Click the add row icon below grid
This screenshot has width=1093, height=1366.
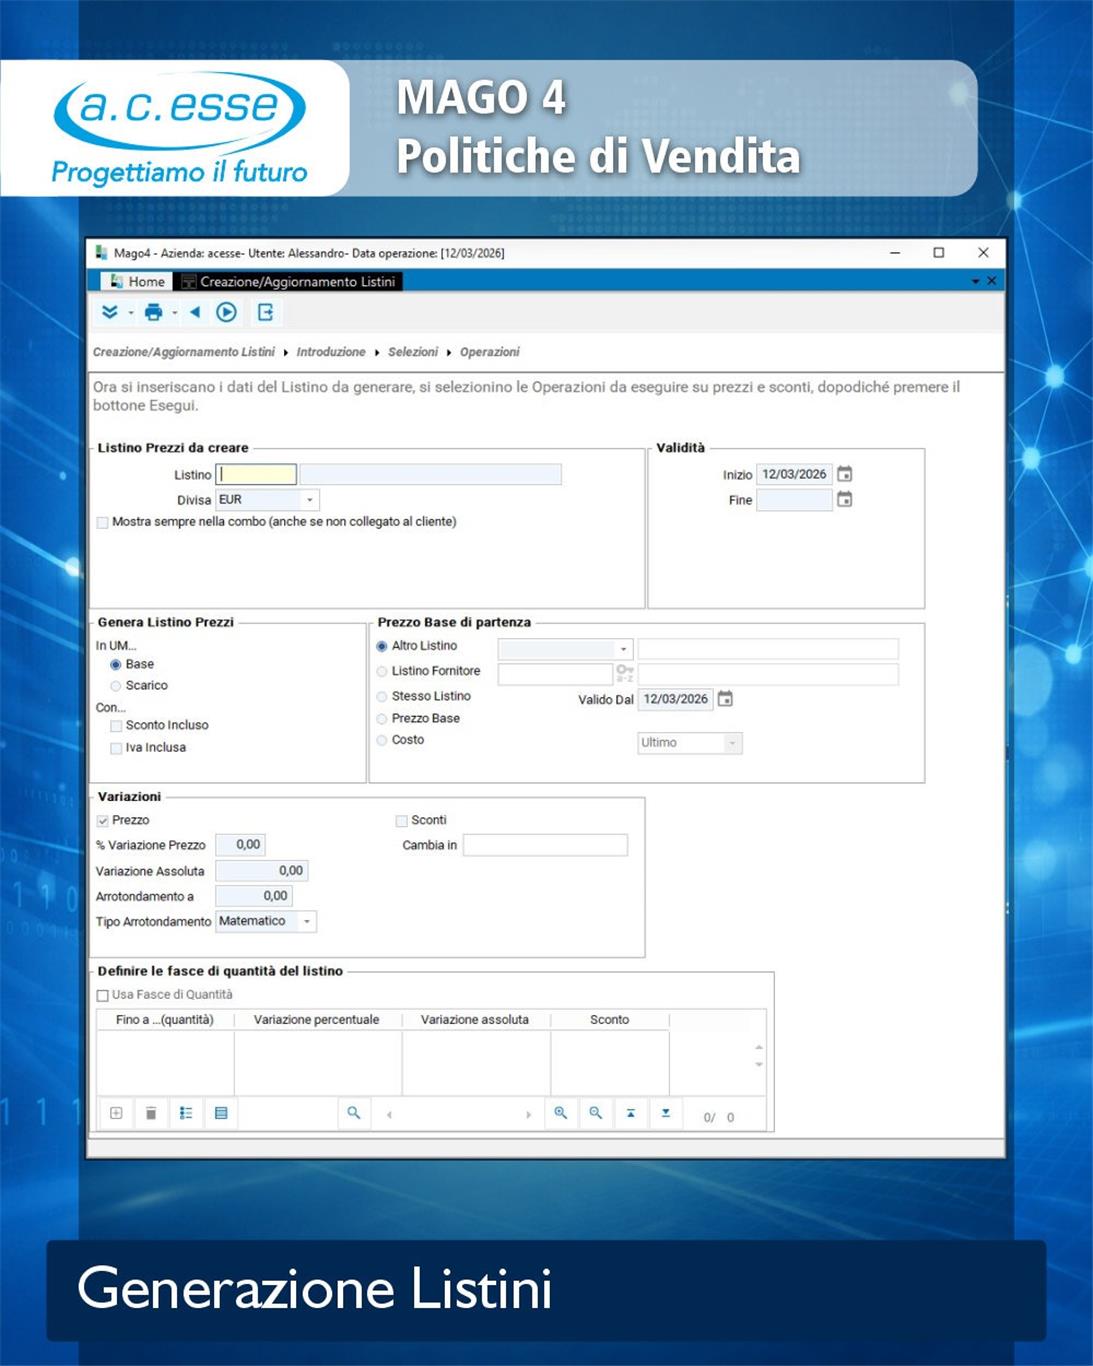[116, 1113]
